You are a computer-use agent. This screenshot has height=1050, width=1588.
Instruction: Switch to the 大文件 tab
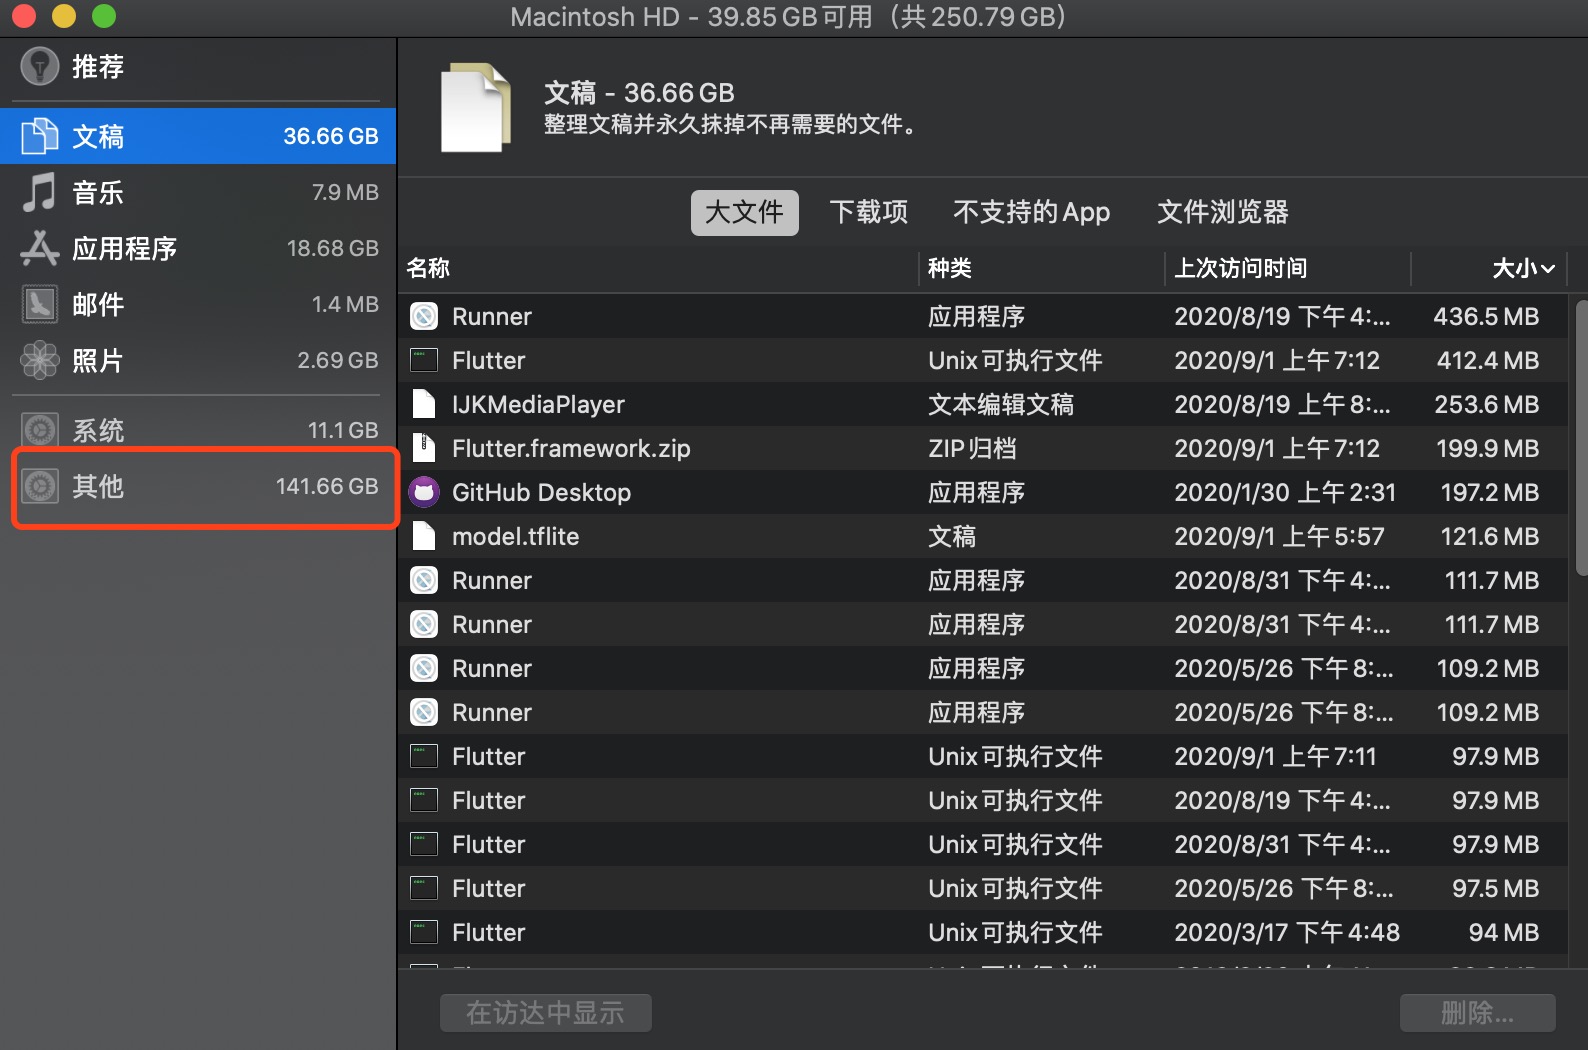(745, 212)
